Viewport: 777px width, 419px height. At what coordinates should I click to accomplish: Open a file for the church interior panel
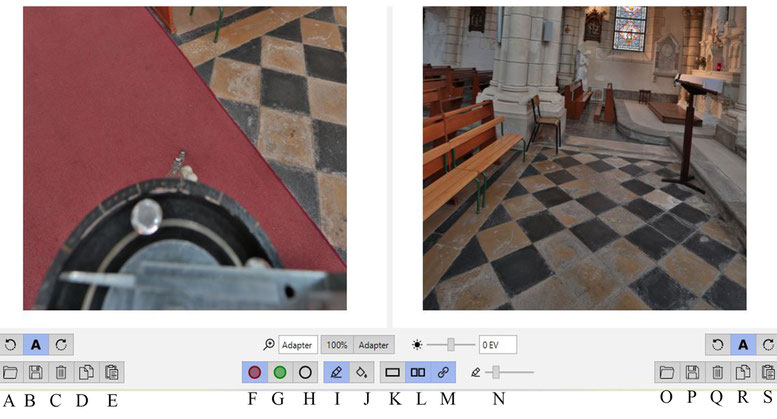tap(667, 372)
